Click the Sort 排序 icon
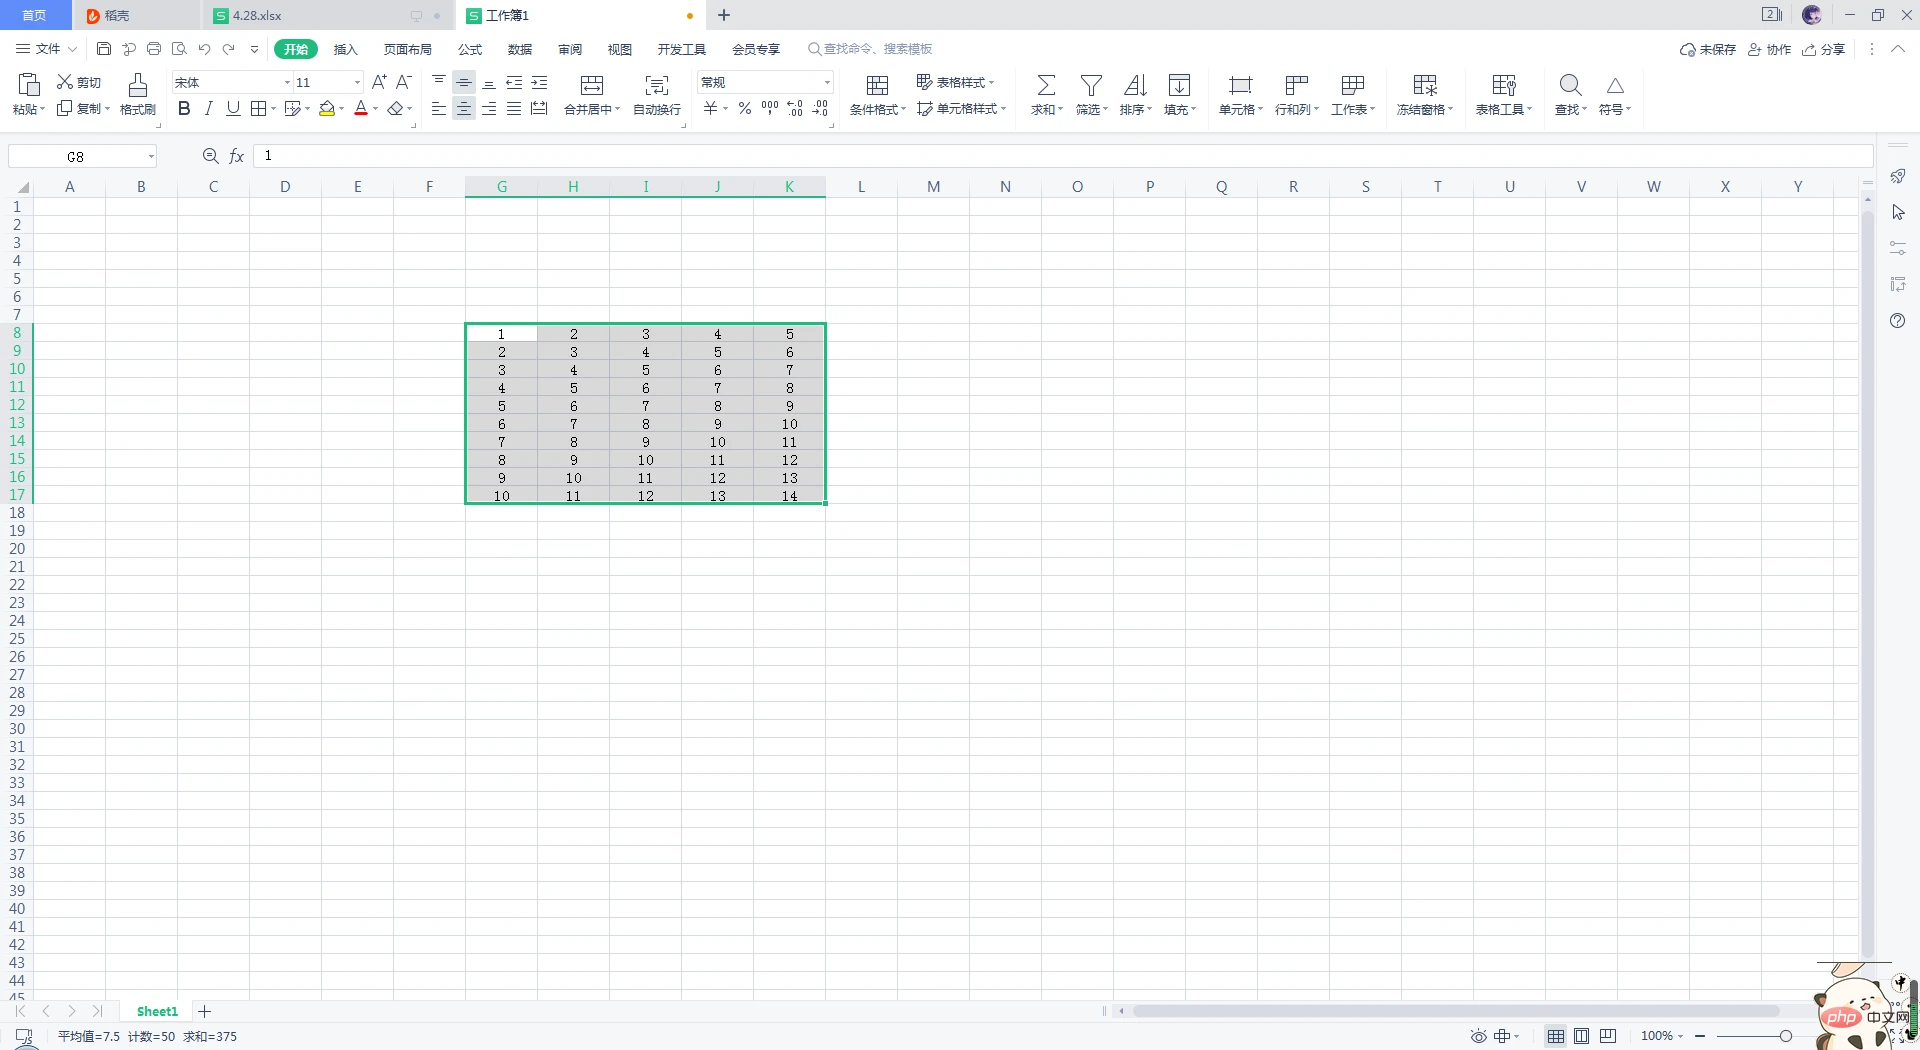 click(1135, 85)
